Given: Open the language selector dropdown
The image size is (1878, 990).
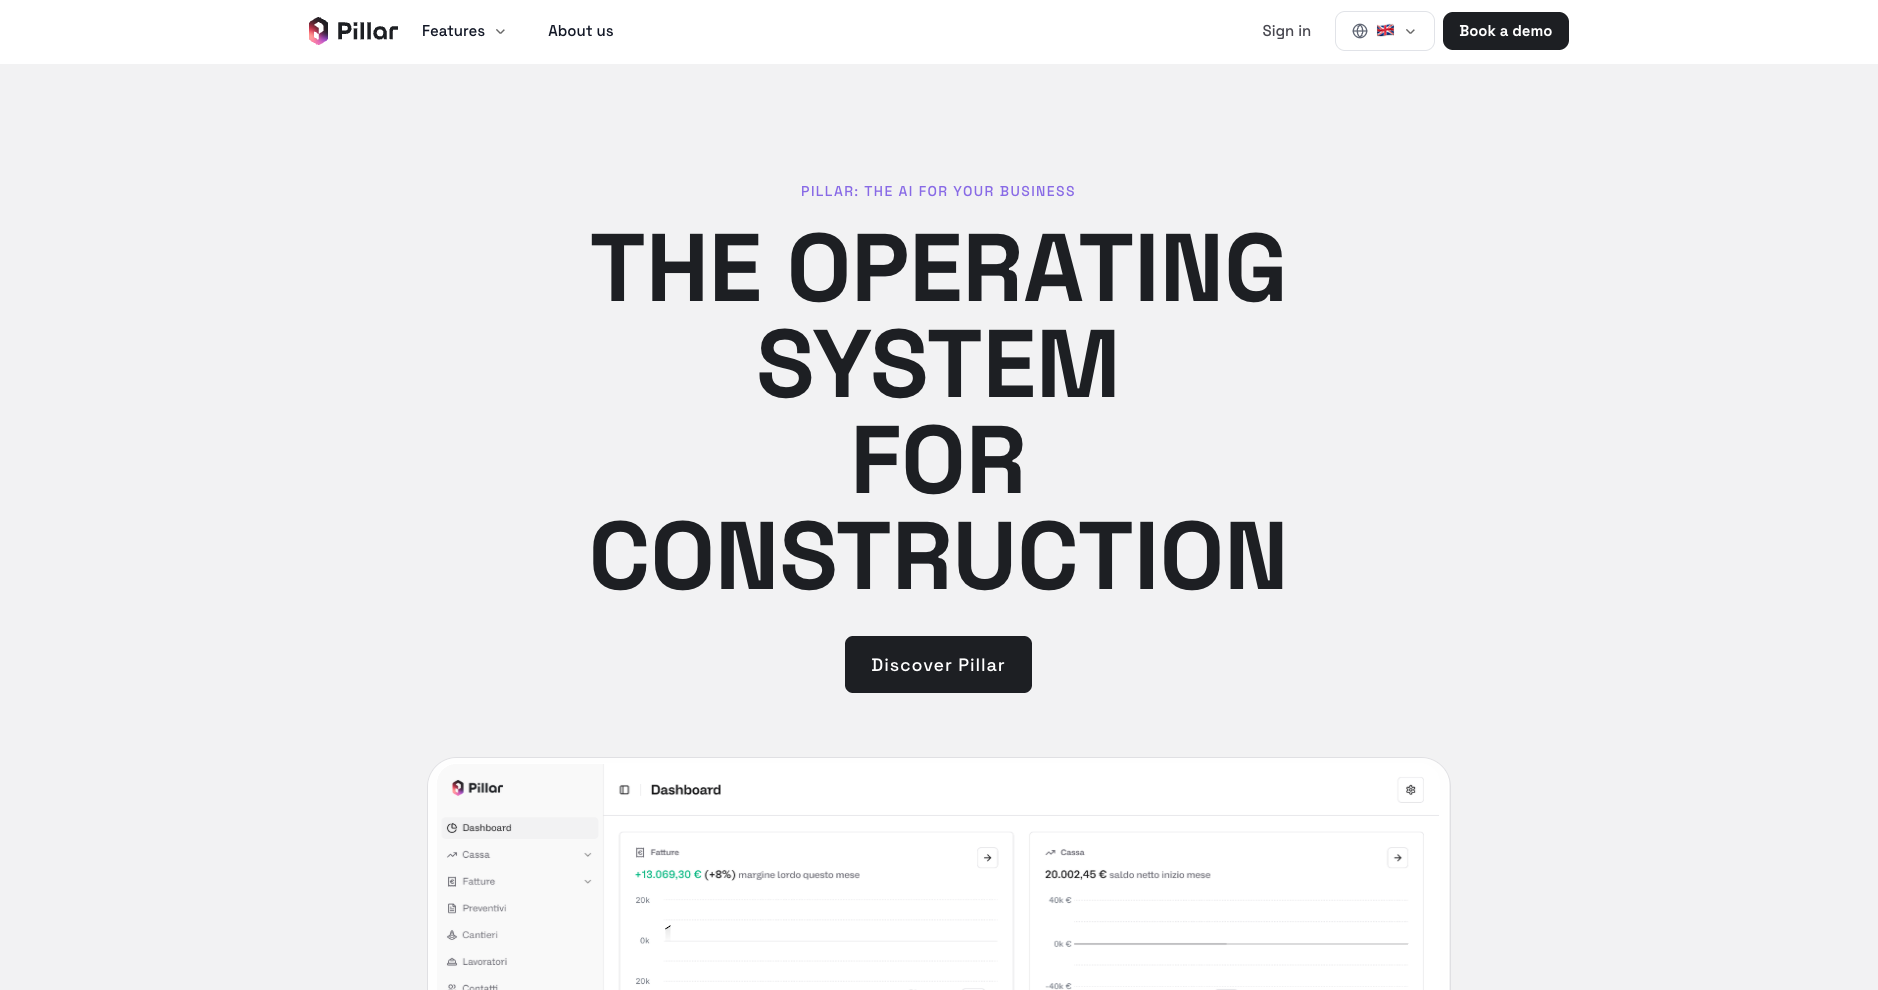Looking at the screenshot, I should [x=1384, y=31].
